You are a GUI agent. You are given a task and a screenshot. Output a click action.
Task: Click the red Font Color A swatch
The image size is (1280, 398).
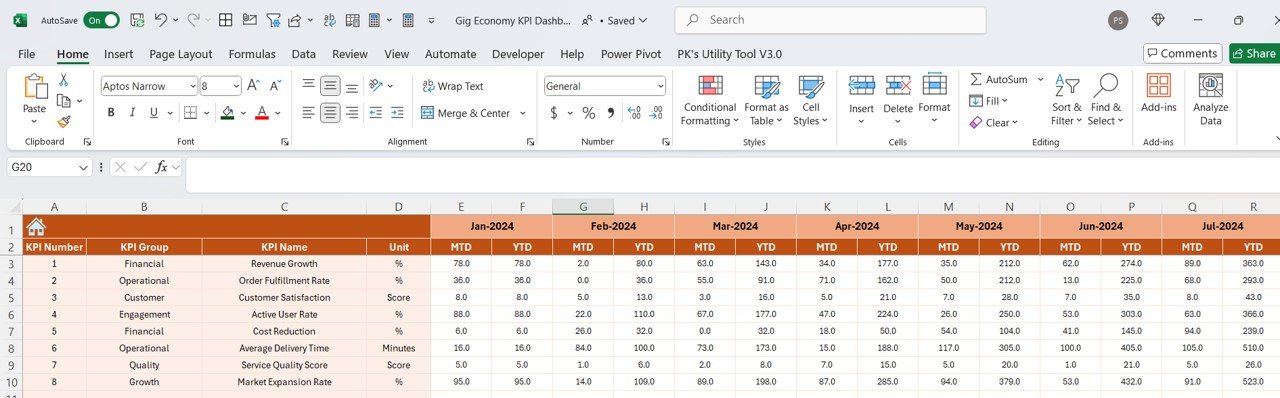click(x=262, y=113)
